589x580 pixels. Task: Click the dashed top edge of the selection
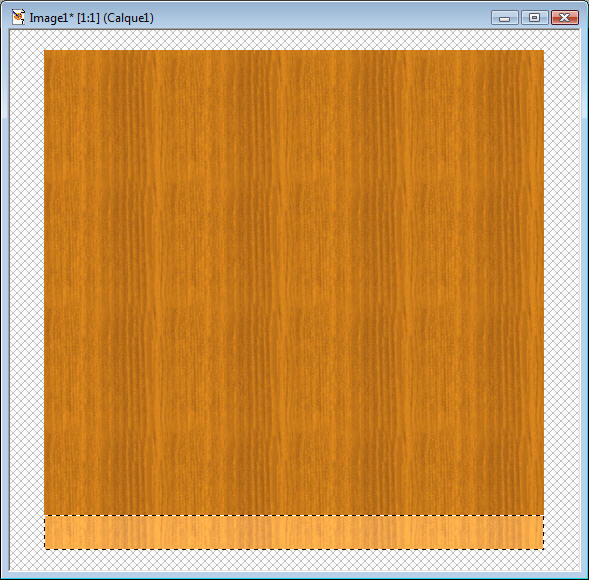coord(294,515)
